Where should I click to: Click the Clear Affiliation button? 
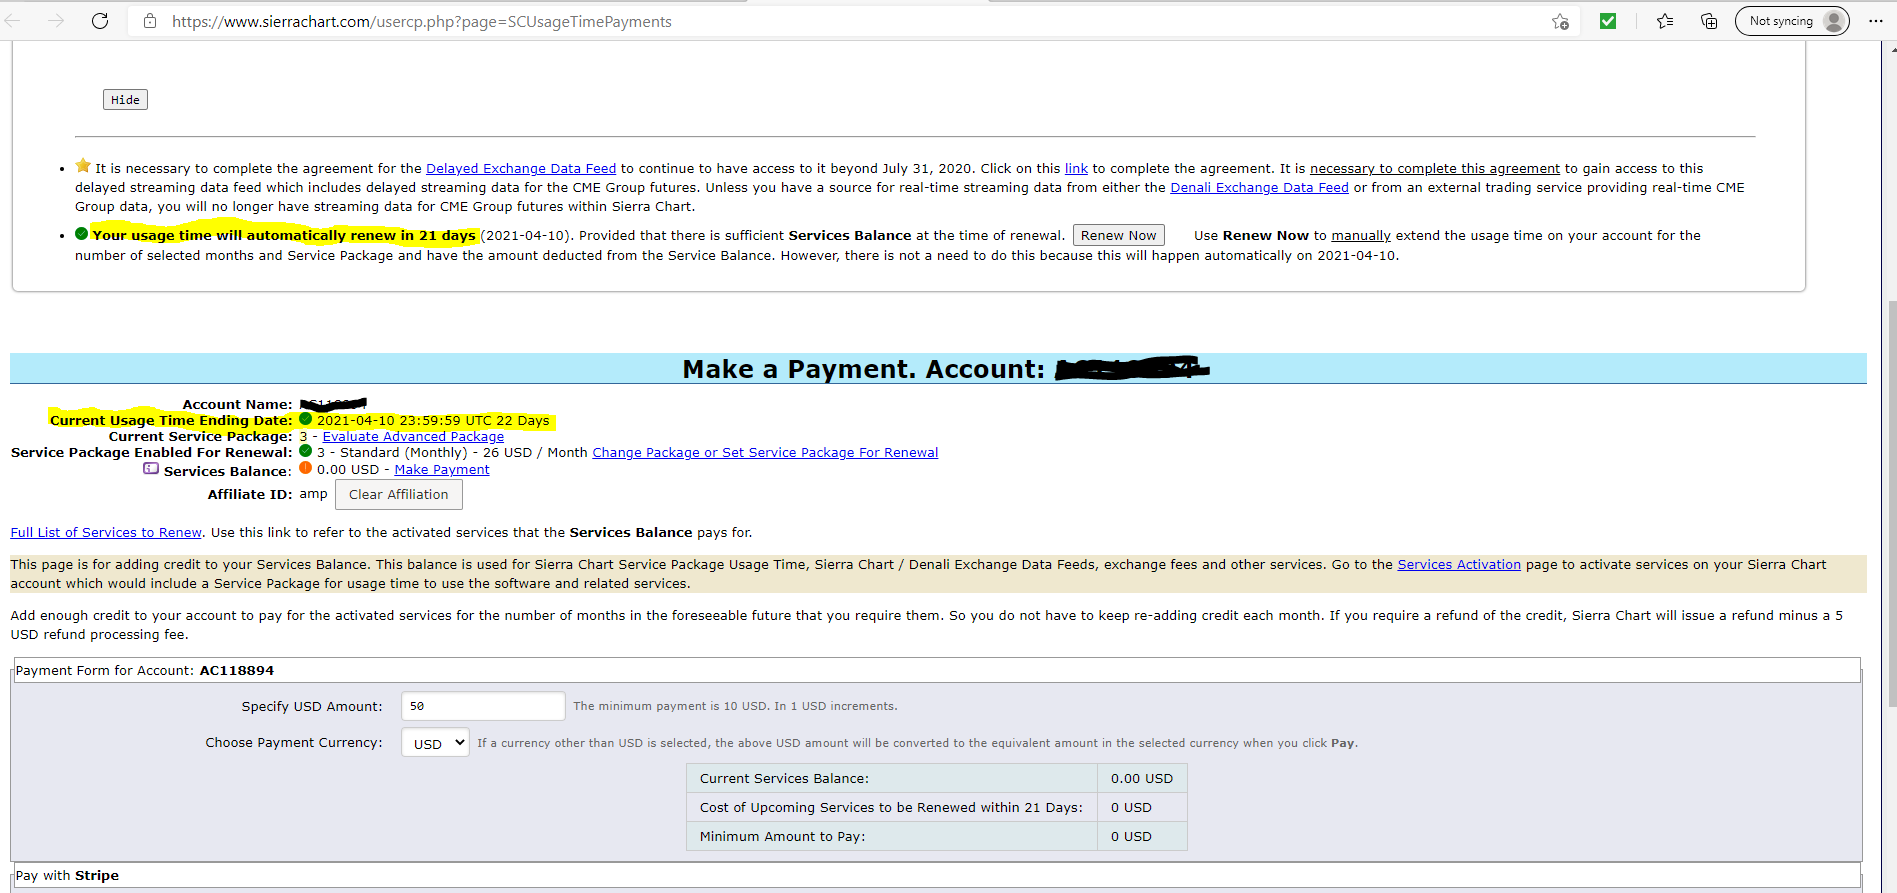coord(398,494)
